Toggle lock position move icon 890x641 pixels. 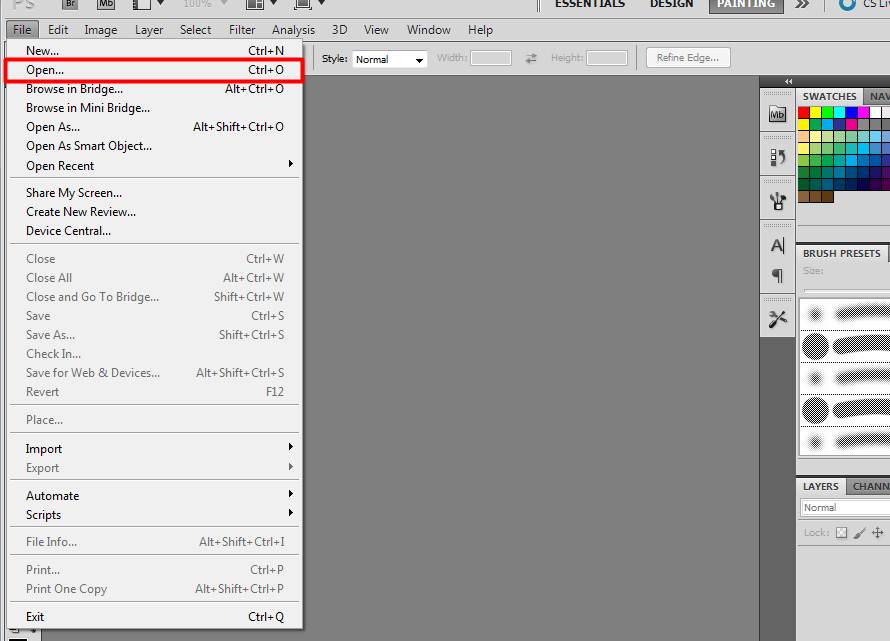[x=878, y=533]
